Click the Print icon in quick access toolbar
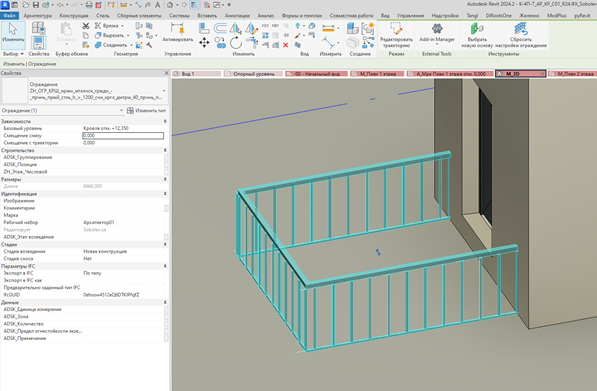The image size is (597, 391). [89, 5]
